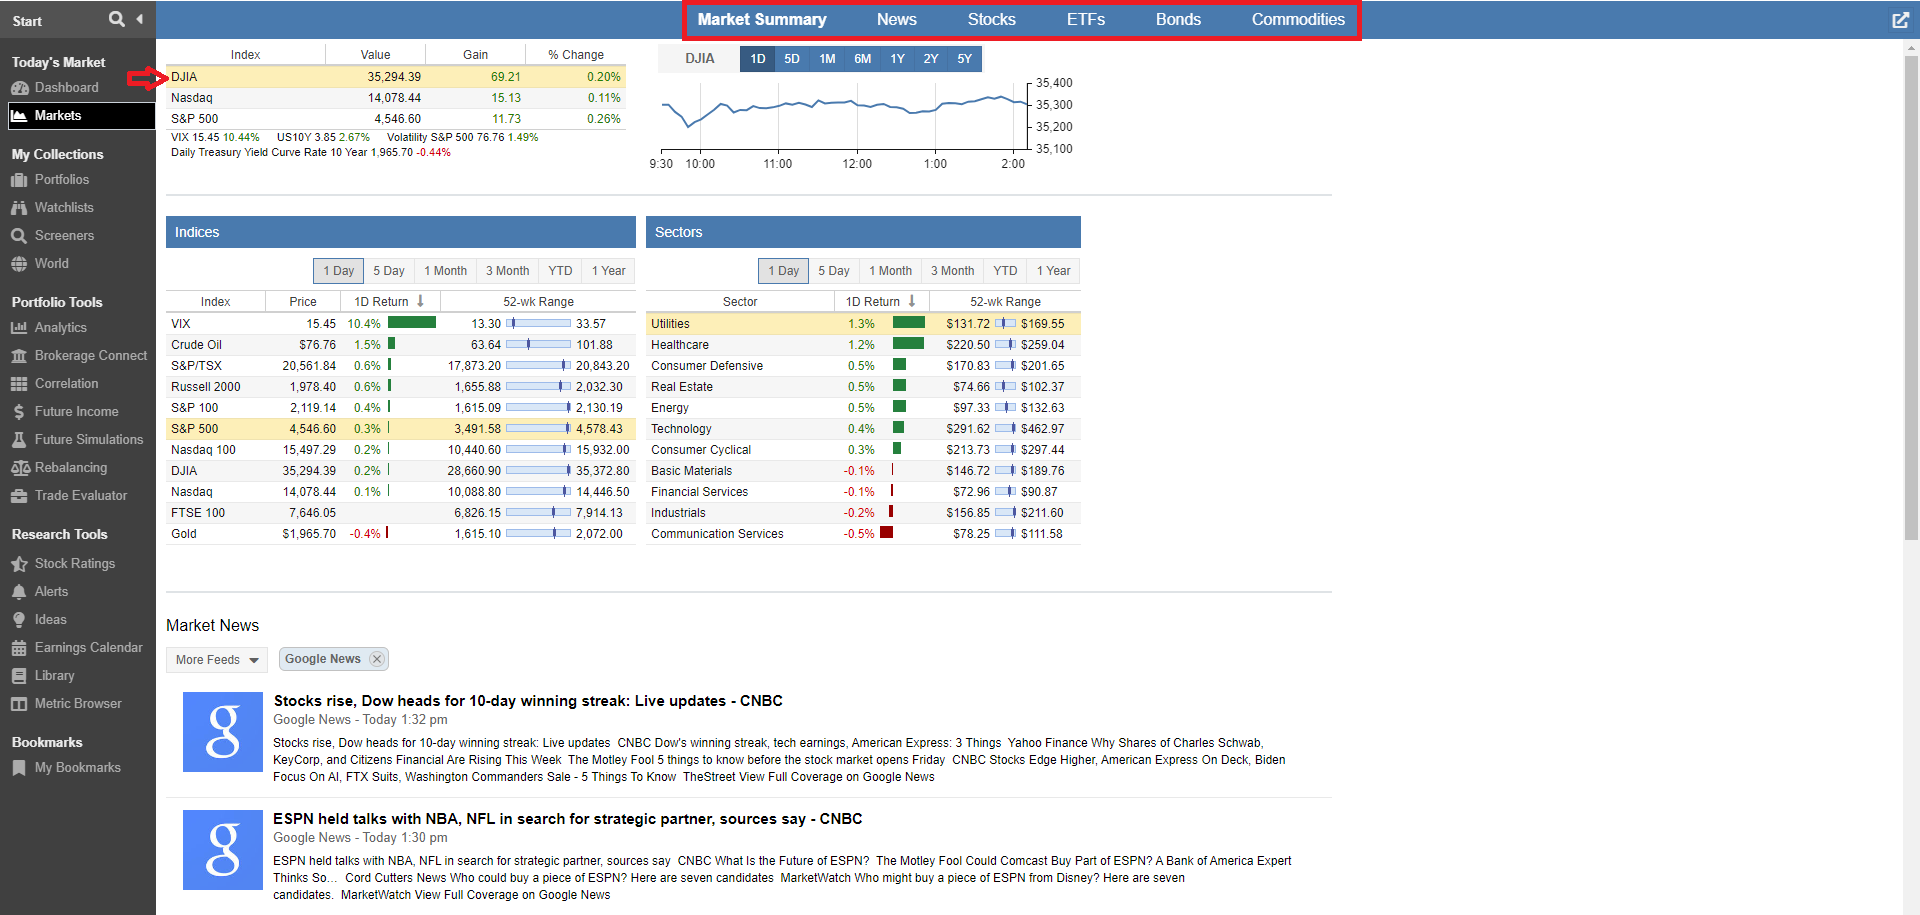Click the Start label in sidebar

pyautogui.click(x=27, y=21)
